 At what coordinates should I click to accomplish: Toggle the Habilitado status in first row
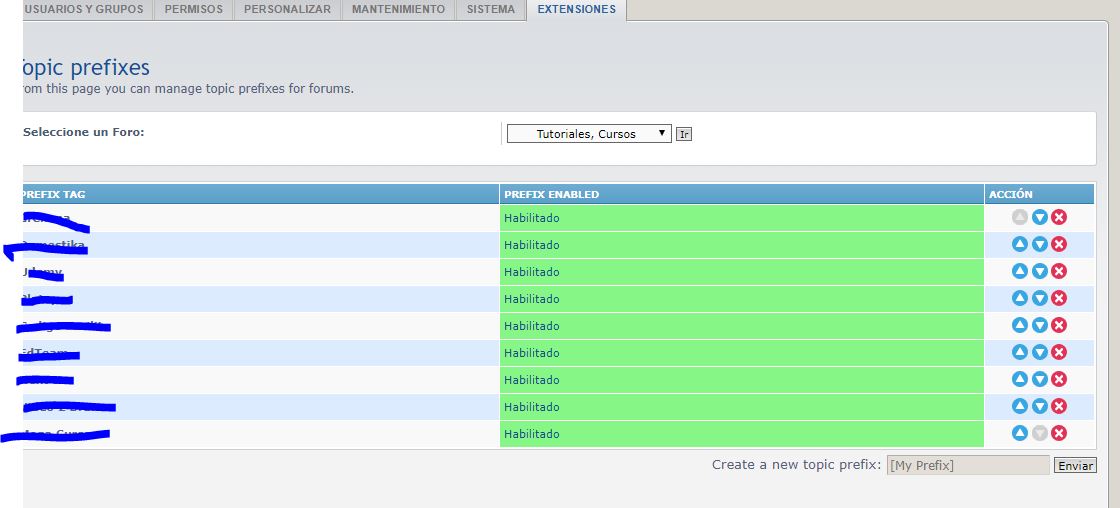point(532,218)
